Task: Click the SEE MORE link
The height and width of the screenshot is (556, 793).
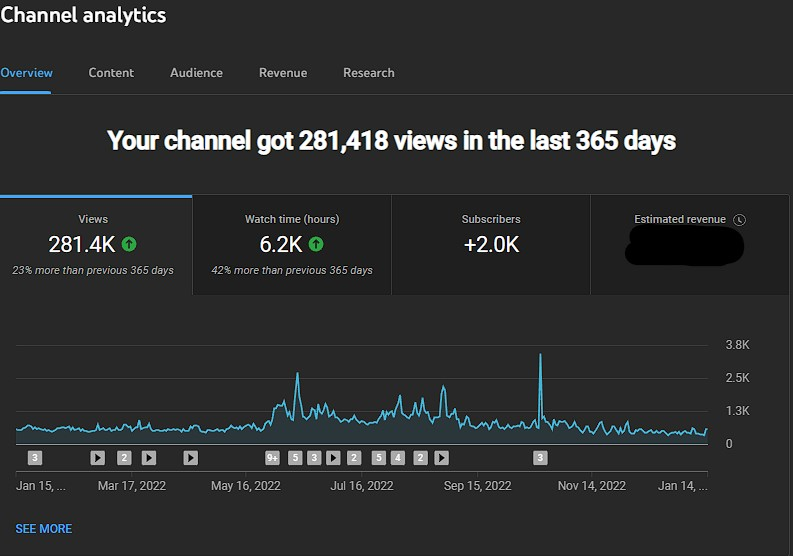Action: click(x=43, y=529)
